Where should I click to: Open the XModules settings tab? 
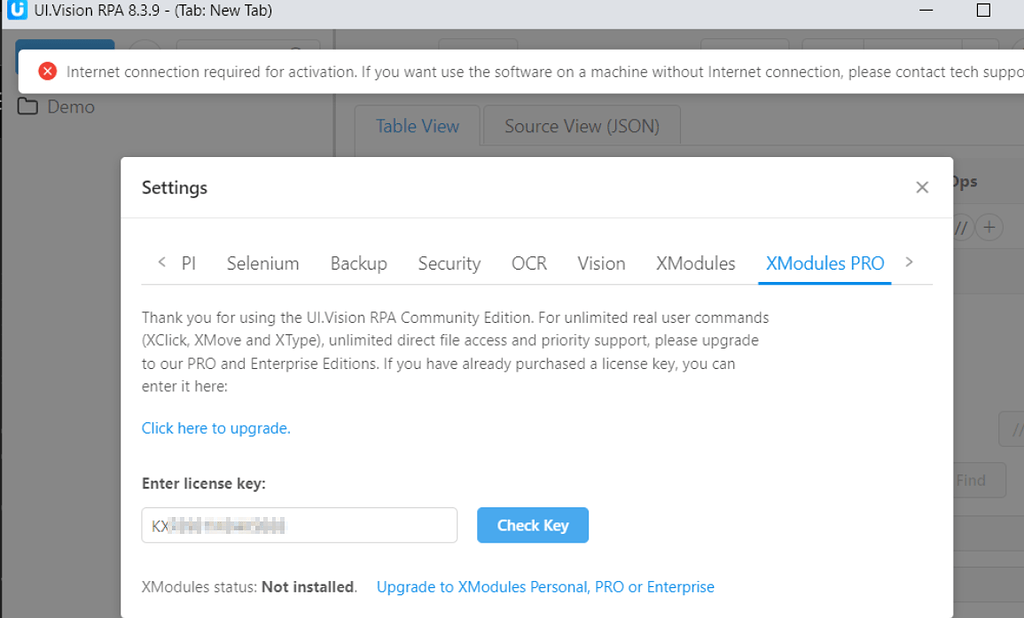695,263
